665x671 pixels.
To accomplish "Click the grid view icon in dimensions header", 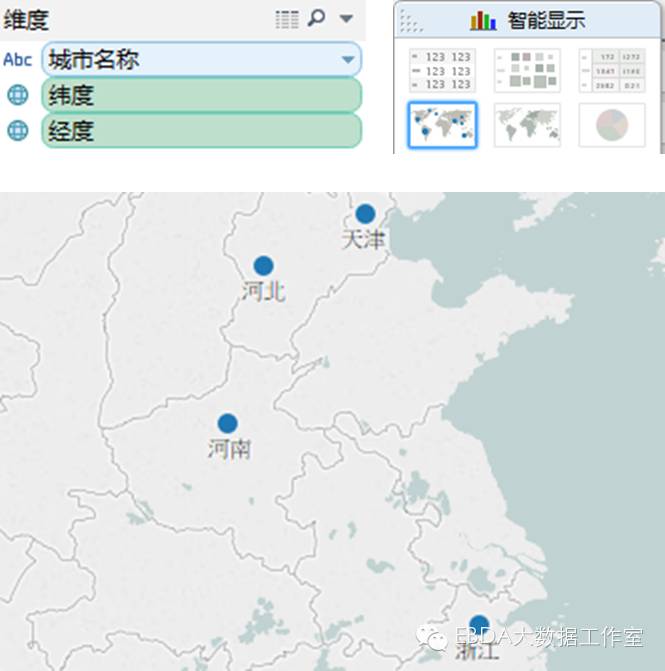I will click(x=286, y=19).
